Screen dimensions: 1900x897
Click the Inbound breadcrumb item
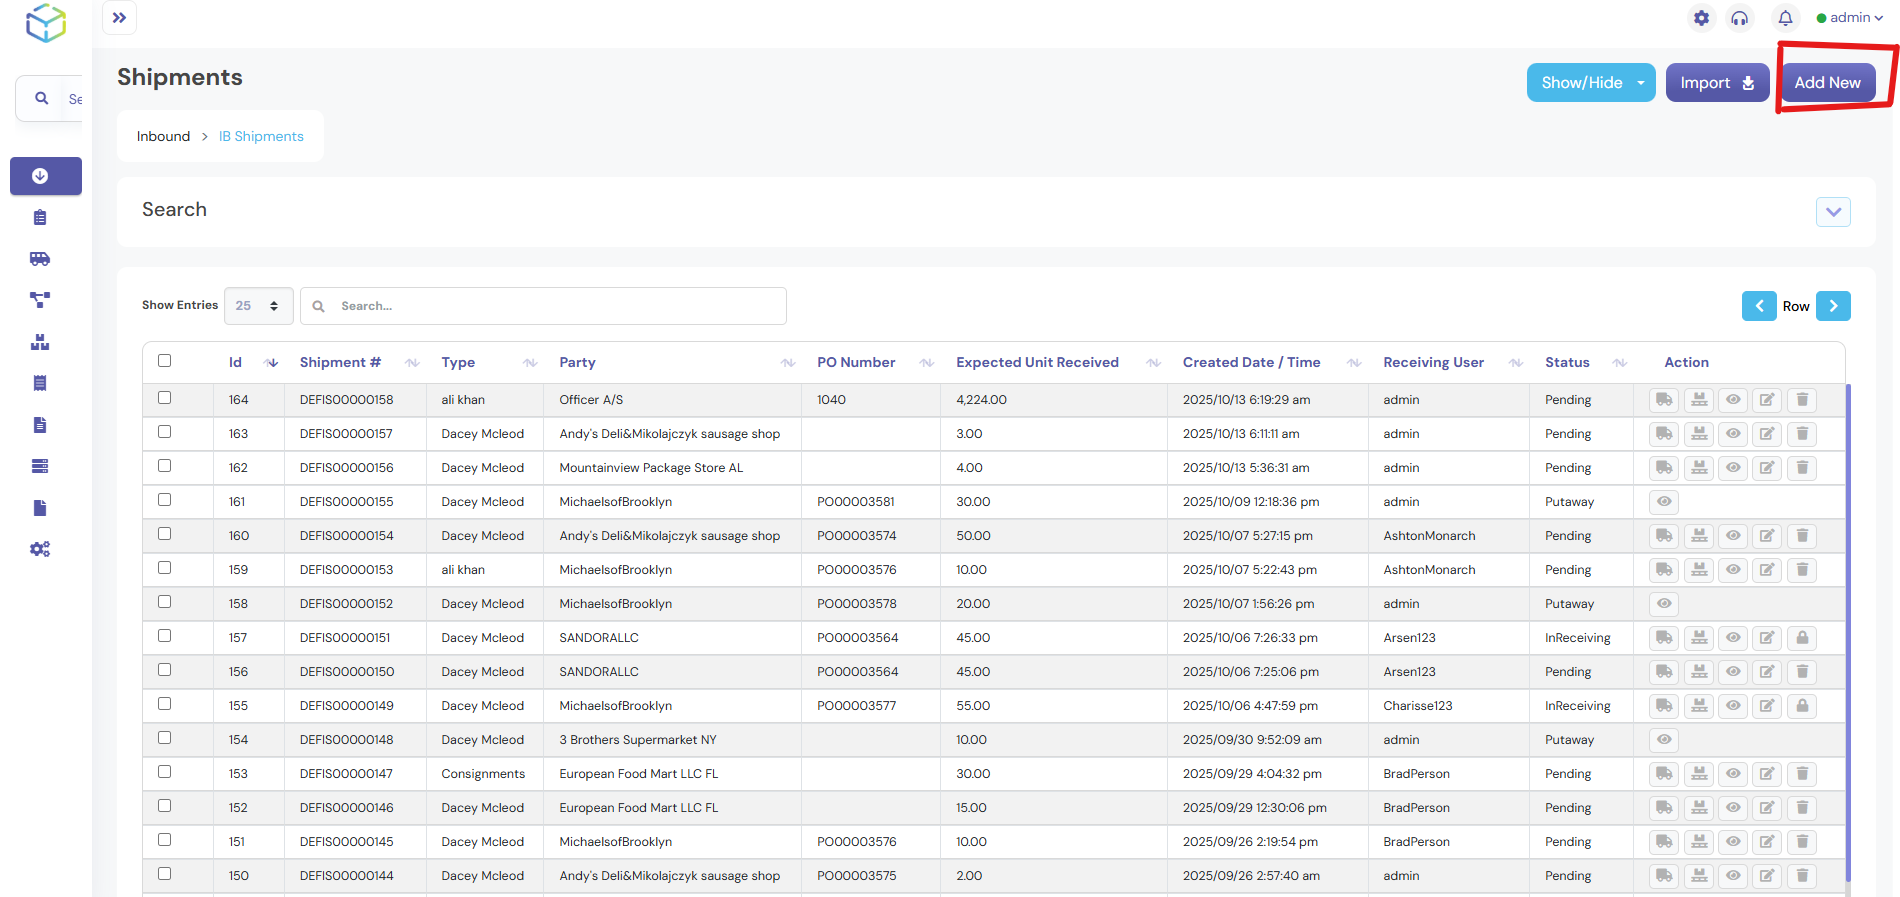click(163, 136)
